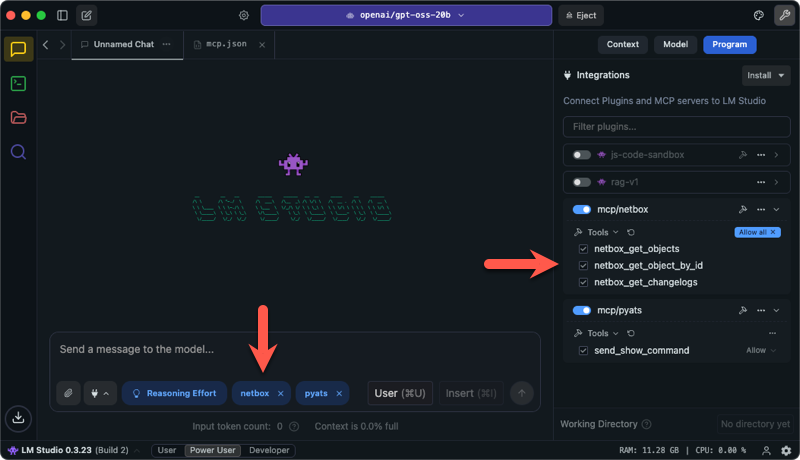The image size is (800, 460).
Task: Open model settings gear near model selector
Action: (244, 15)
